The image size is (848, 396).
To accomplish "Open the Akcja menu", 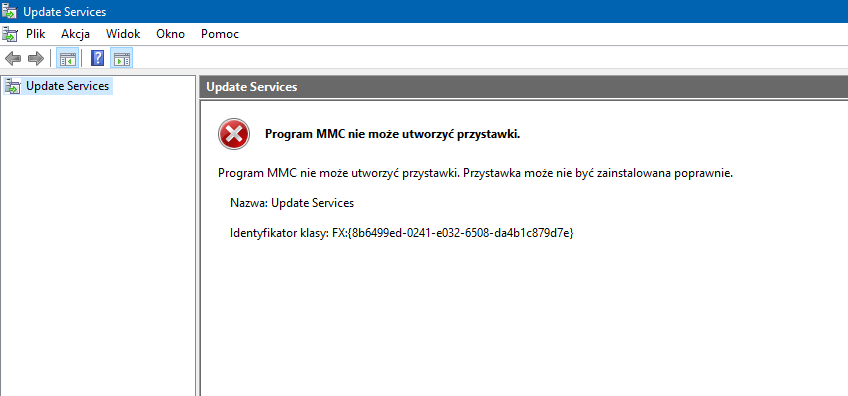I will coord(75,34).
